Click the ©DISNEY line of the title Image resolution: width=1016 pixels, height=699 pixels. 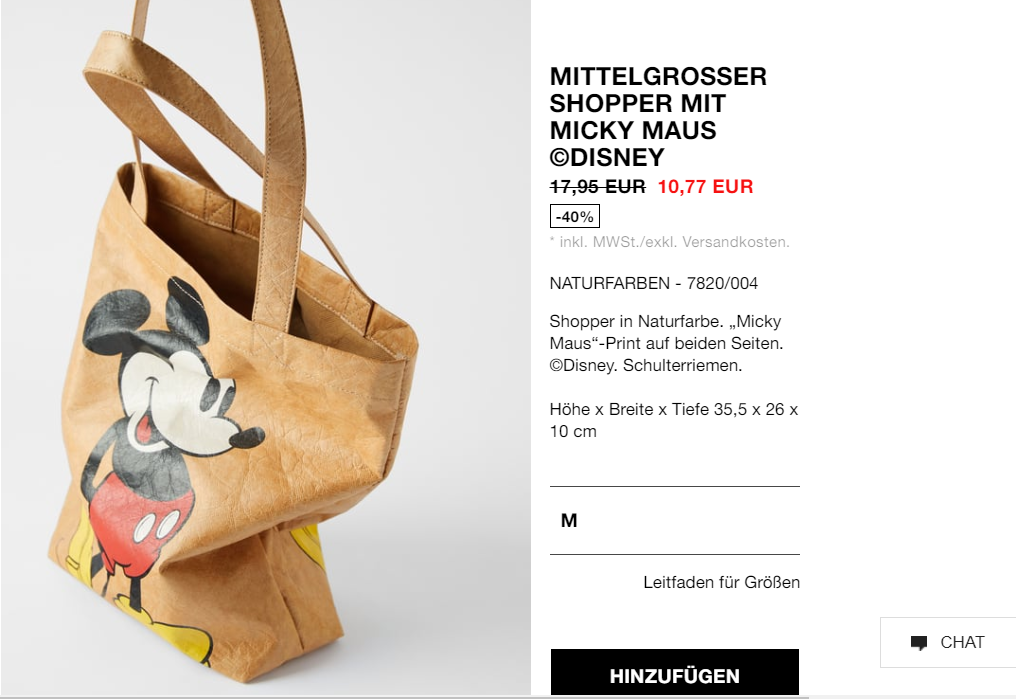point(607,157)
